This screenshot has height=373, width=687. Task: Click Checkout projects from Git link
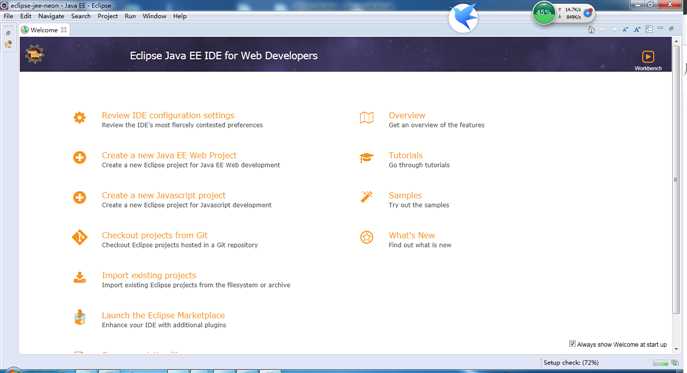click(155, 235)
